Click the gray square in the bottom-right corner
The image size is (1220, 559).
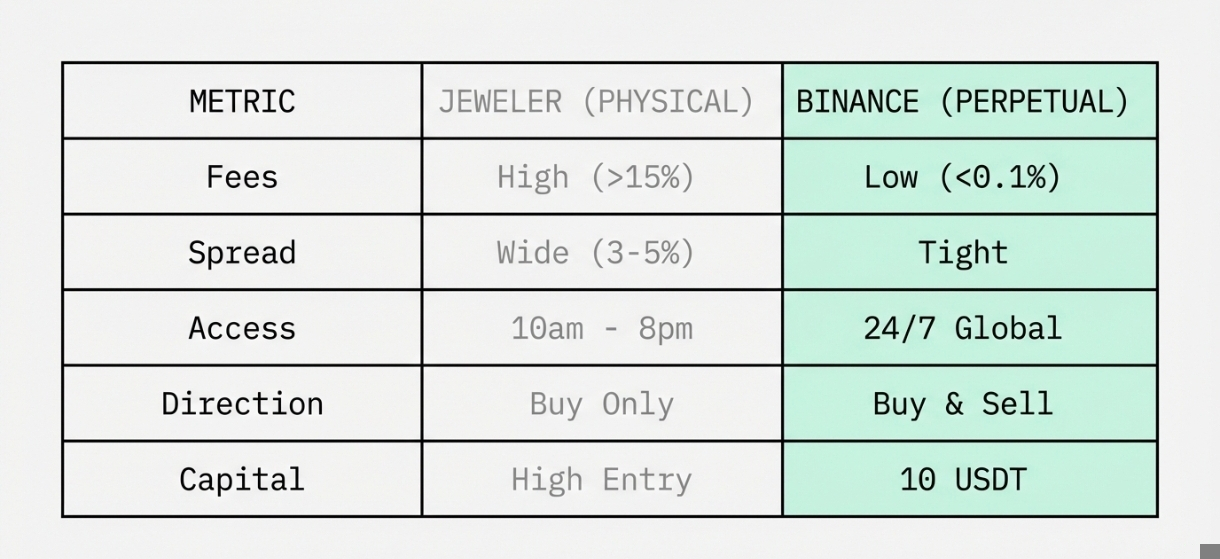click(x=1210, y=550)
